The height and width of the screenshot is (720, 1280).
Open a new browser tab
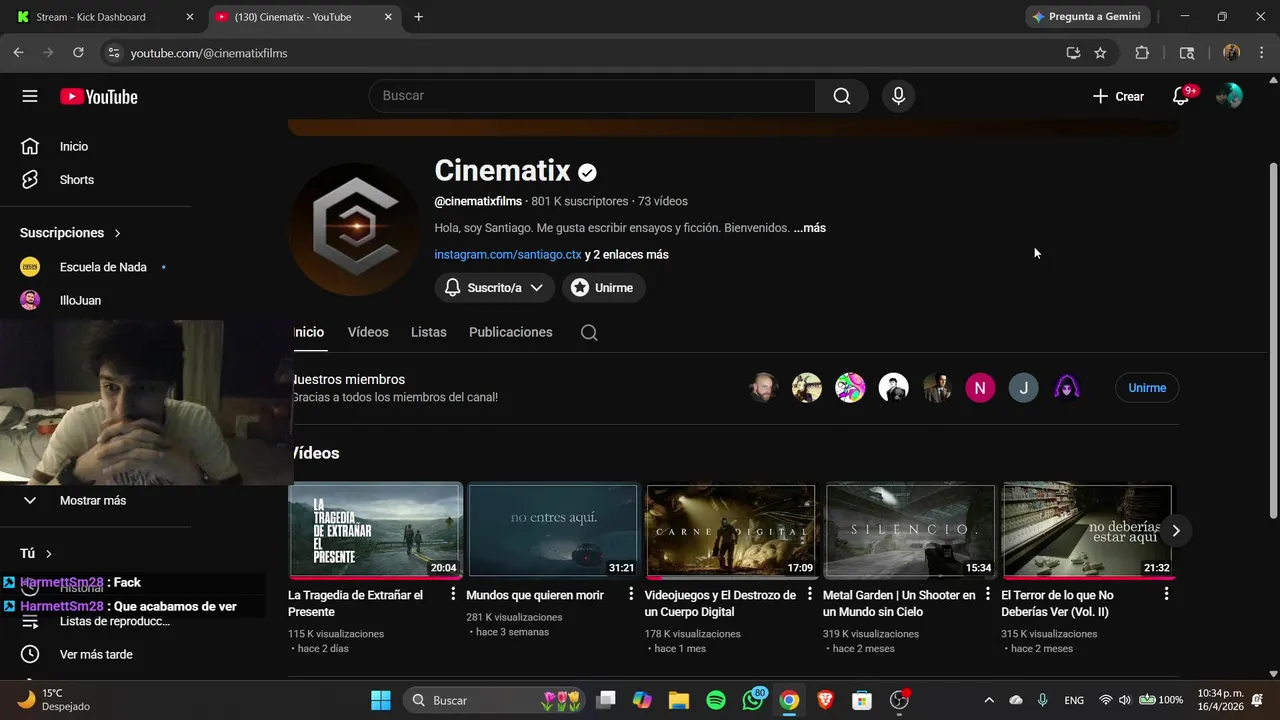click(418, 17)
